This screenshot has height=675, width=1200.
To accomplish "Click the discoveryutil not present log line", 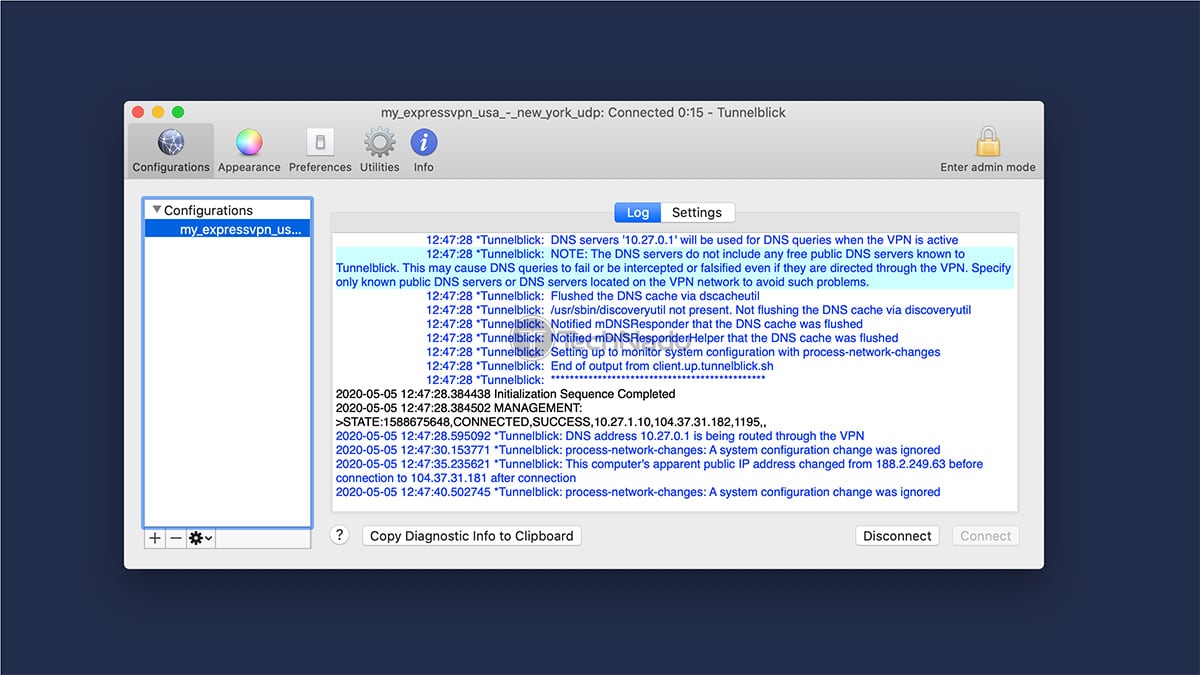I will tap(698, 310).
